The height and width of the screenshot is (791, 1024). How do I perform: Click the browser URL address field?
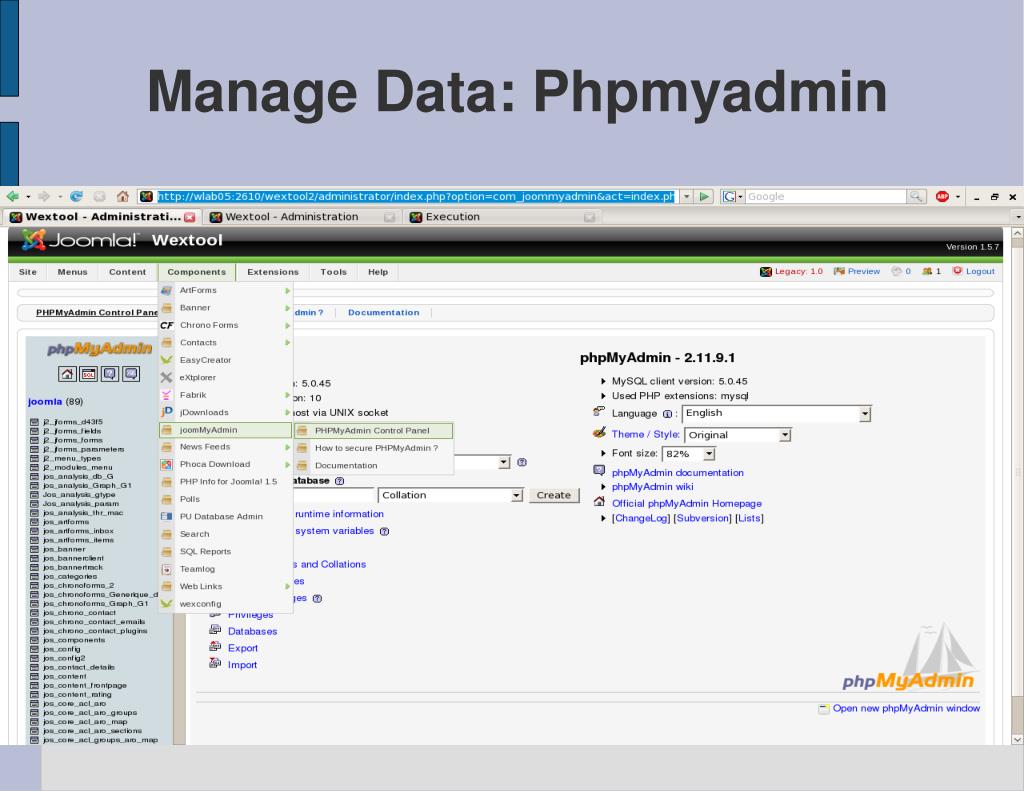(x=415, y=196)
